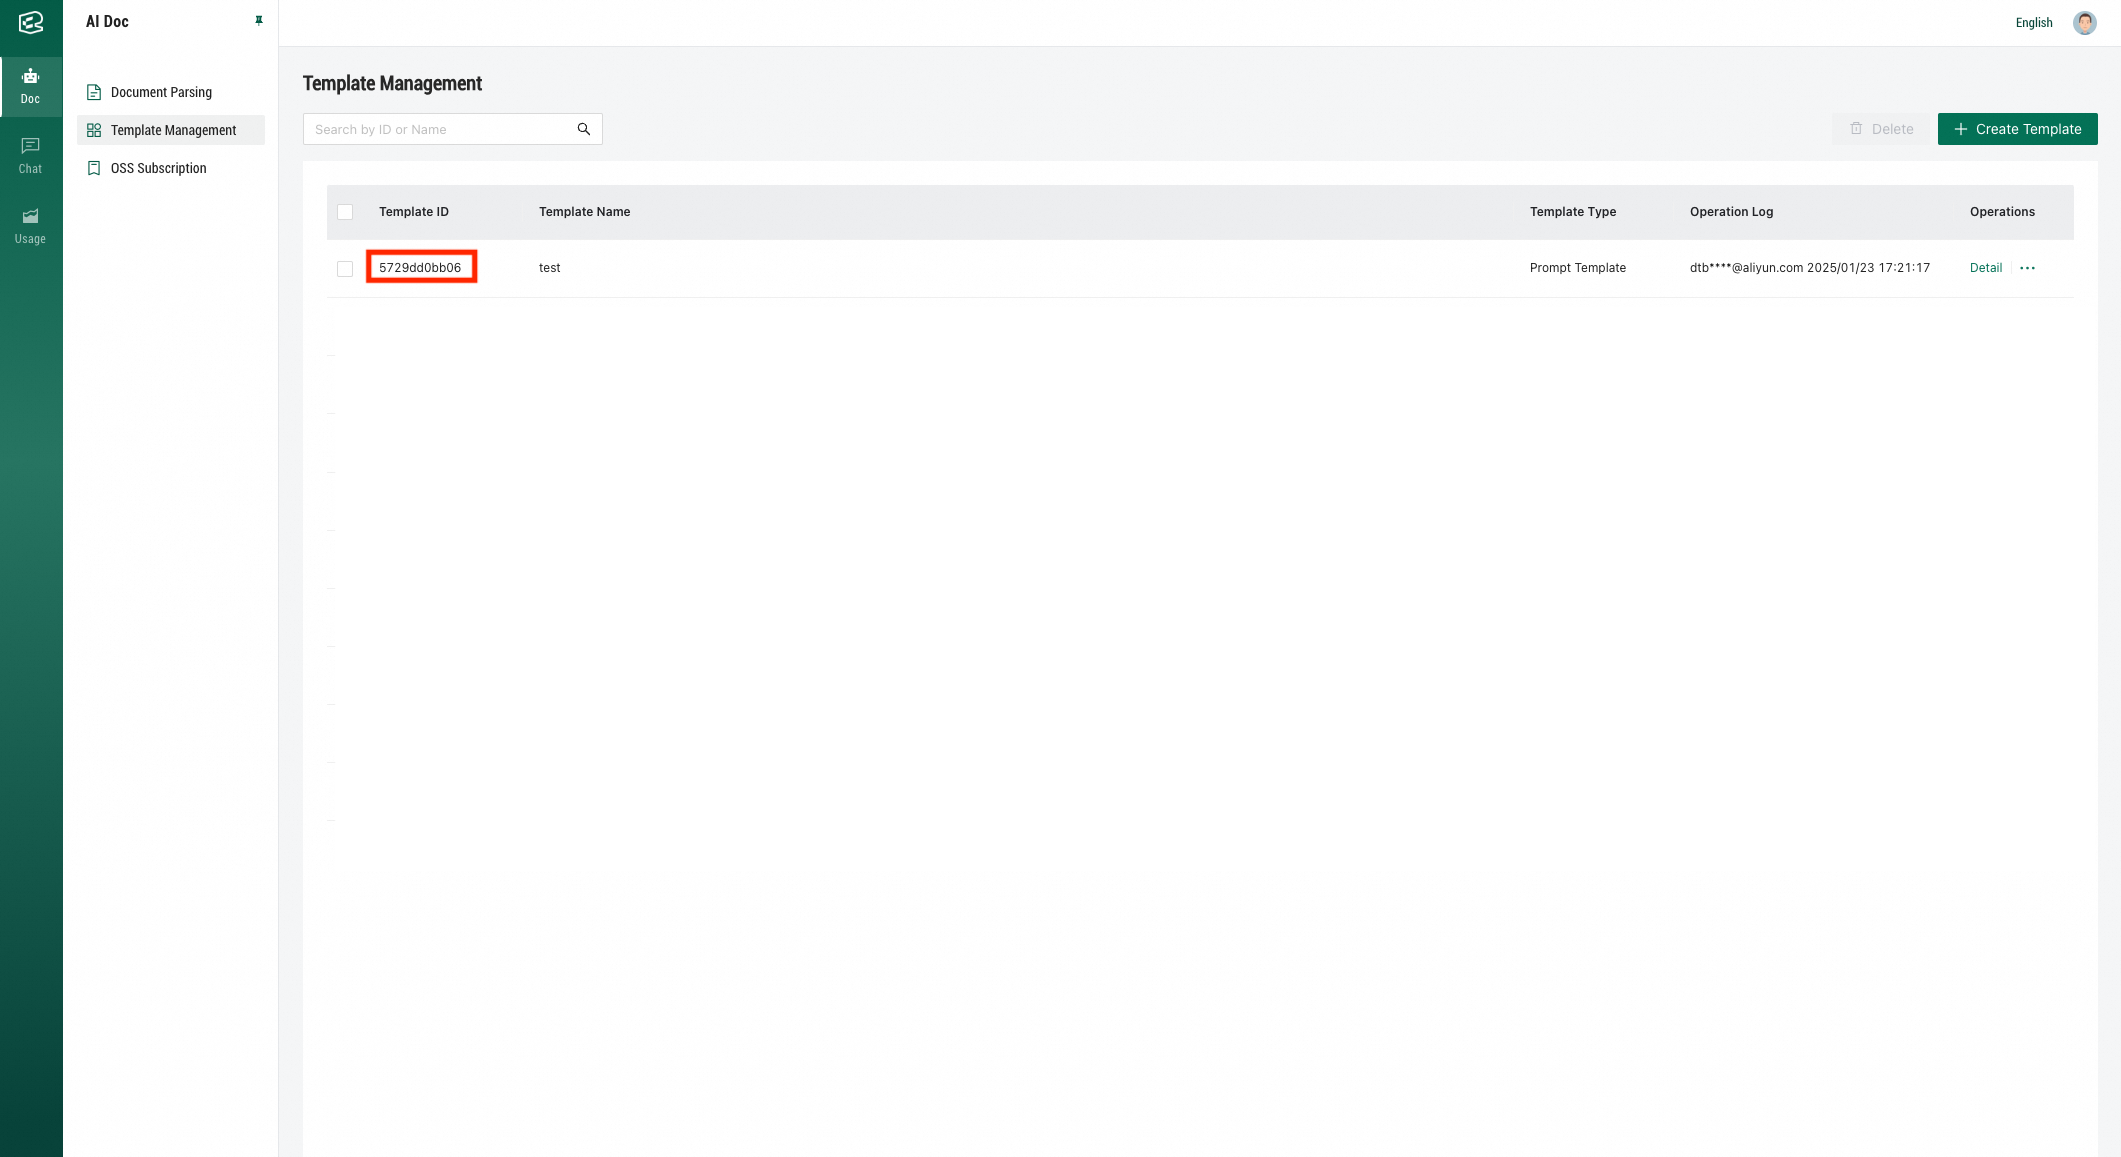Open Document Parsing menu item
Image resolution: width=2121 pixels, height=1157 pixels.
[161, 92]
